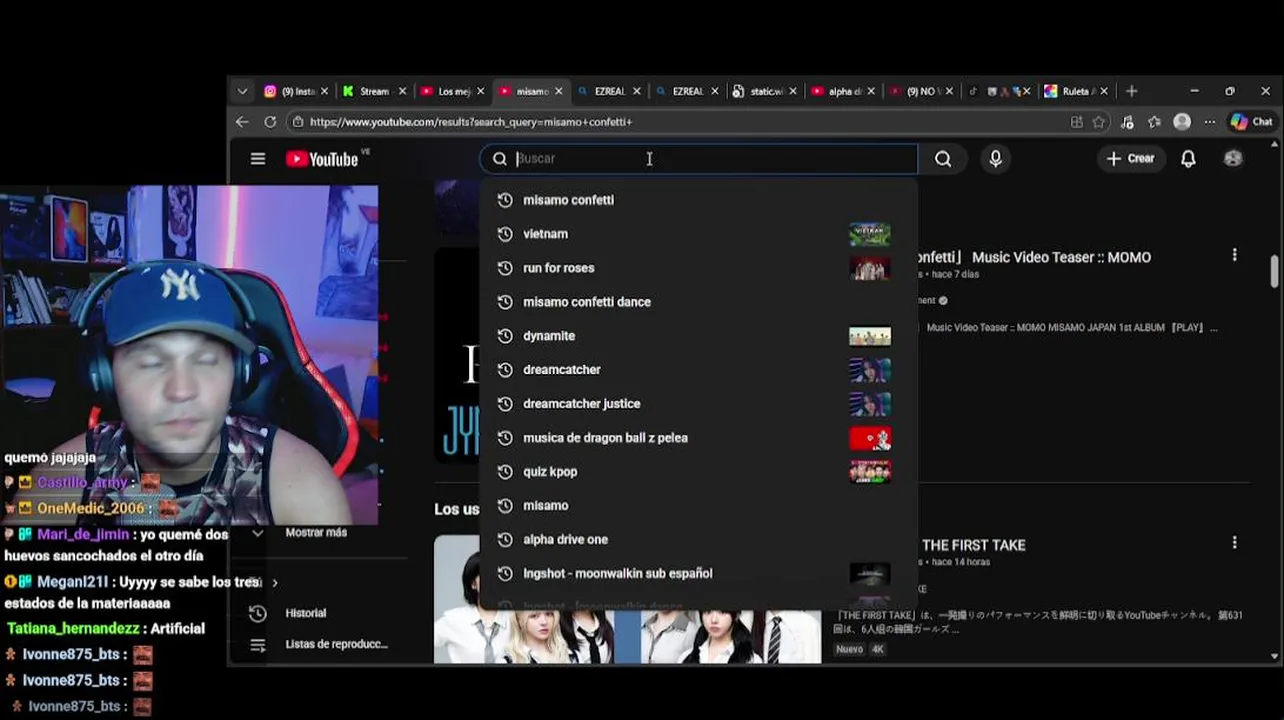Open the YouTube account avatar menu
This screenshot has width=1284, height=720.
1233,159
